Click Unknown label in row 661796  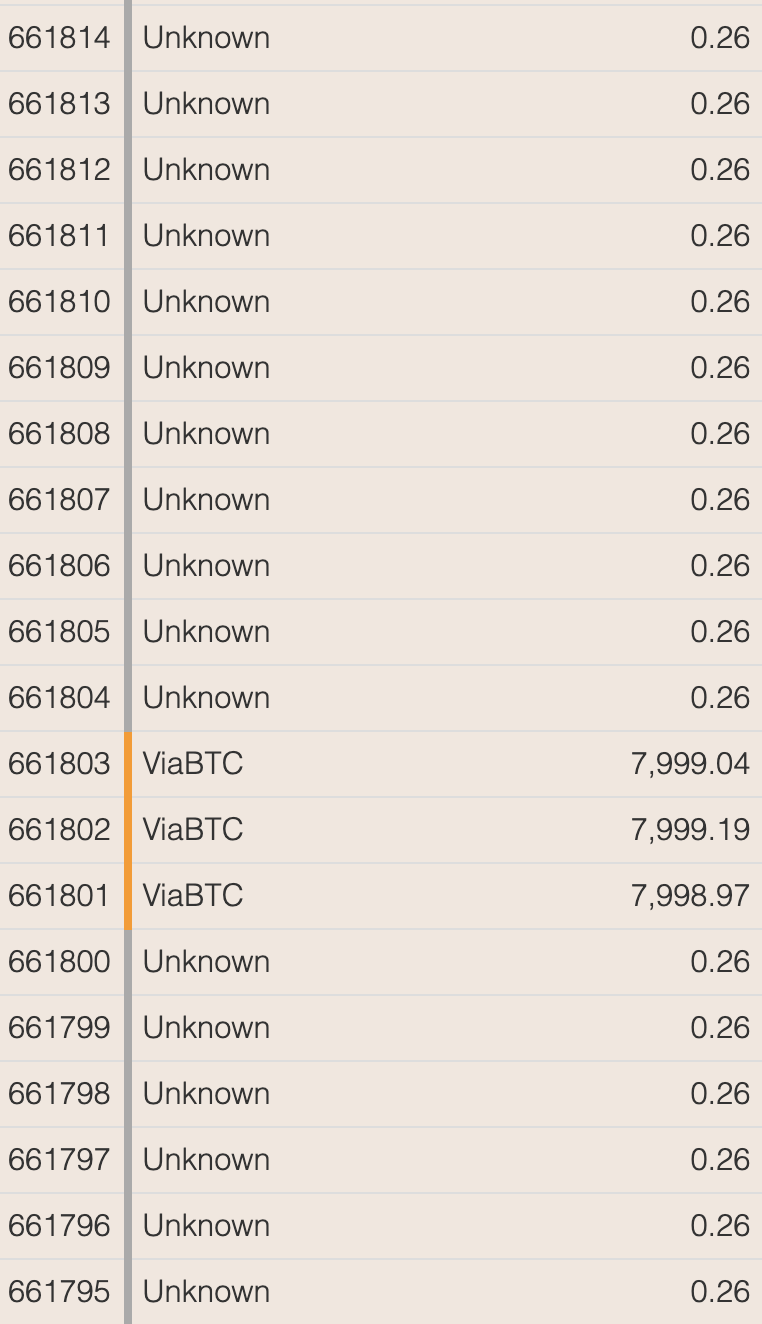coord(206,1226)
